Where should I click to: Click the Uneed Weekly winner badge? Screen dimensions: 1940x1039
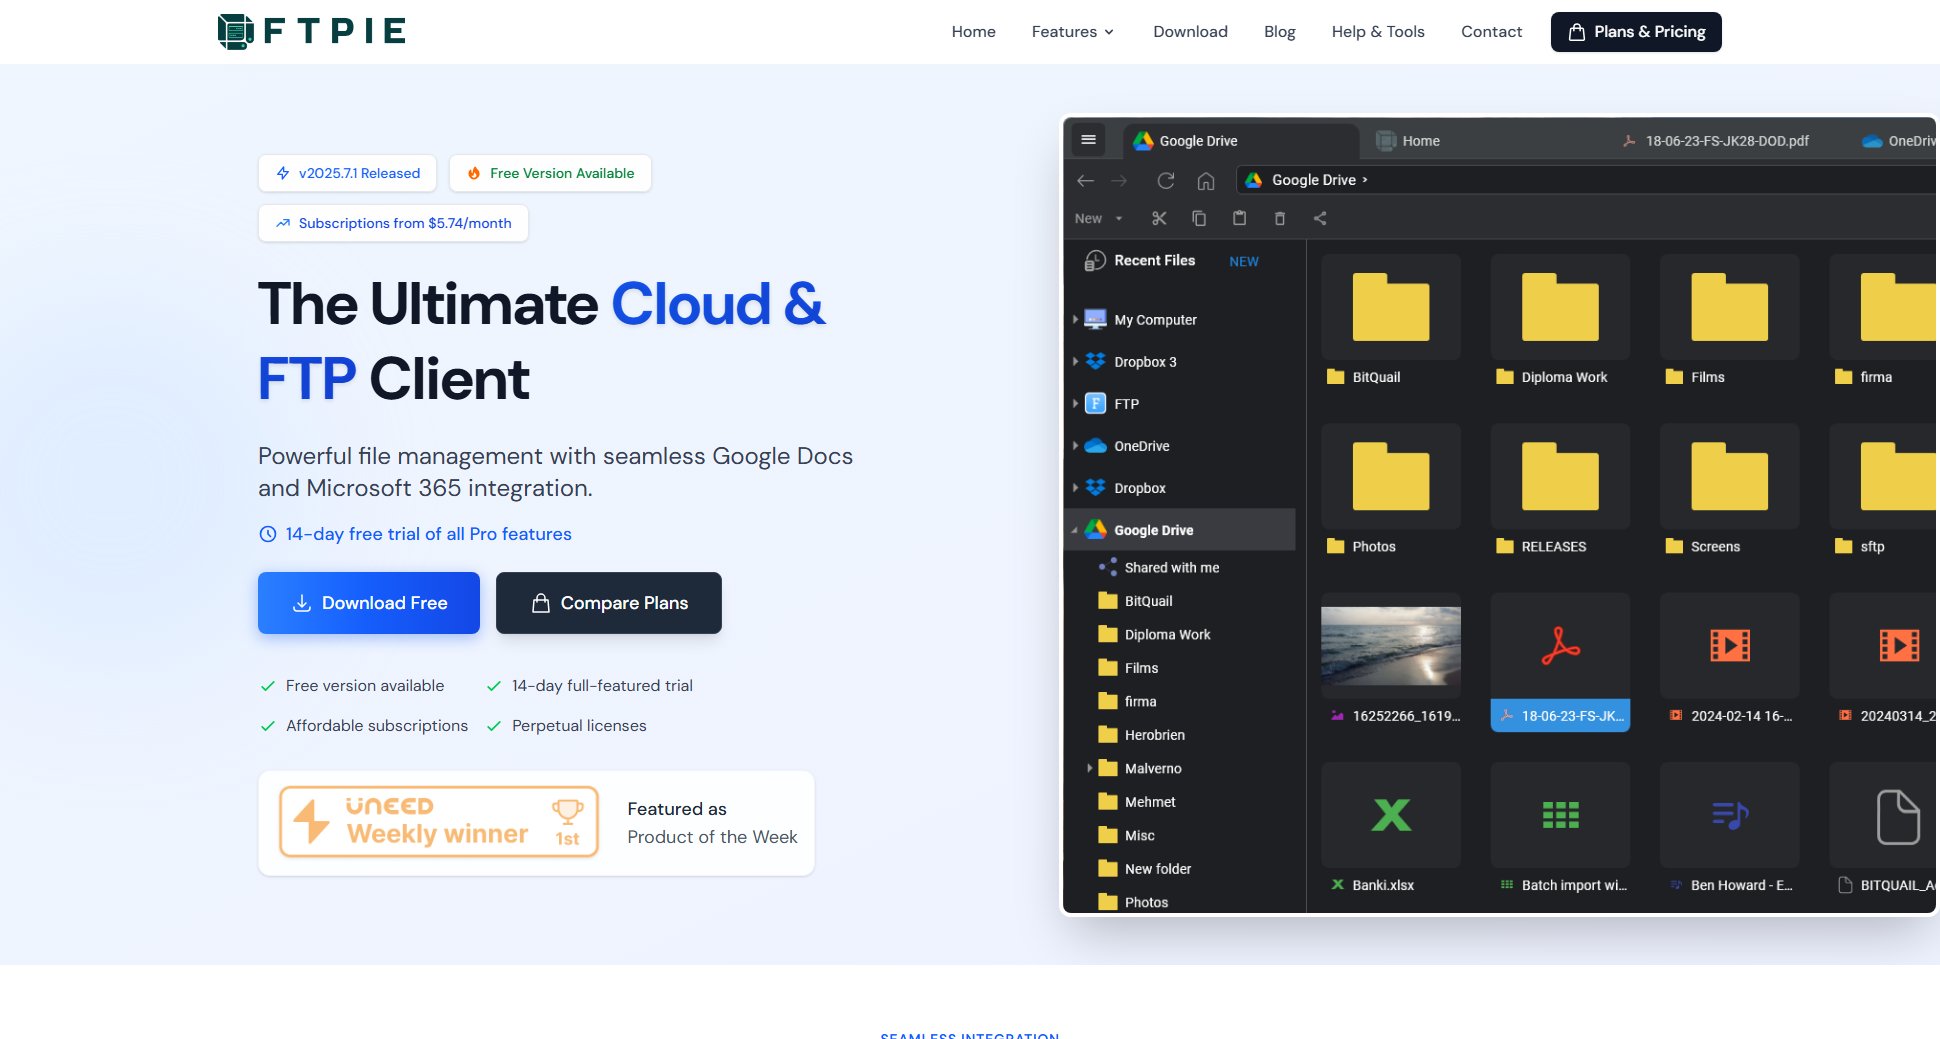pyautogui.click(x=439, y=822)
